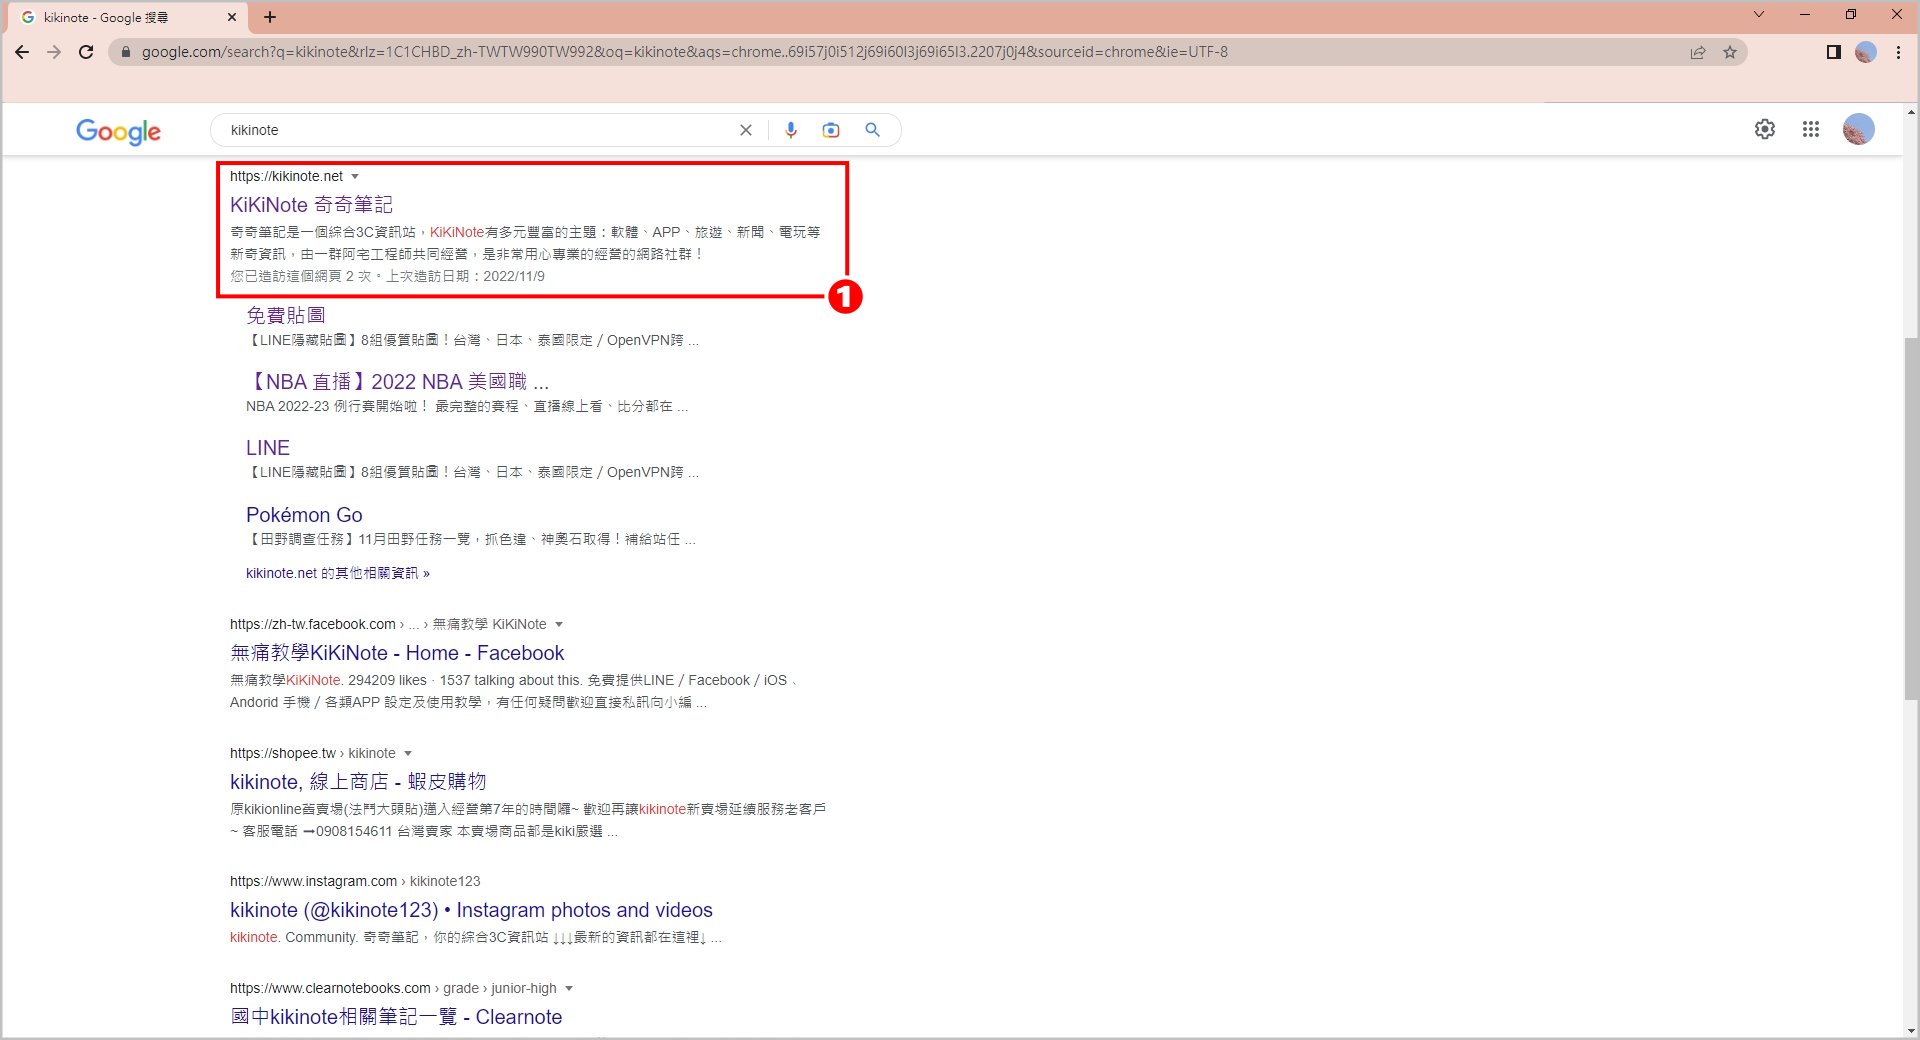
Task: Go back to the previous page
Action: pos(22,52)
